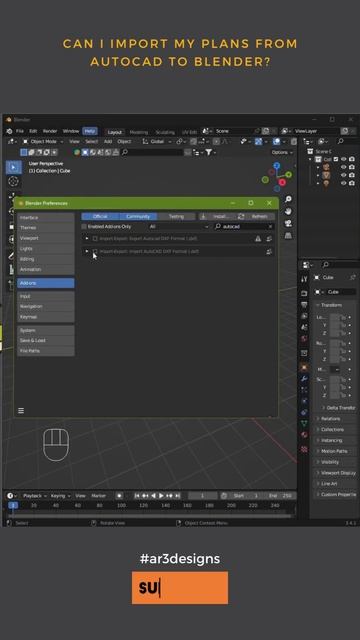The height and width of the screenshot is (640, 360).
Task: Select the 3D Cursor tool
Action: tap(13, 181)
